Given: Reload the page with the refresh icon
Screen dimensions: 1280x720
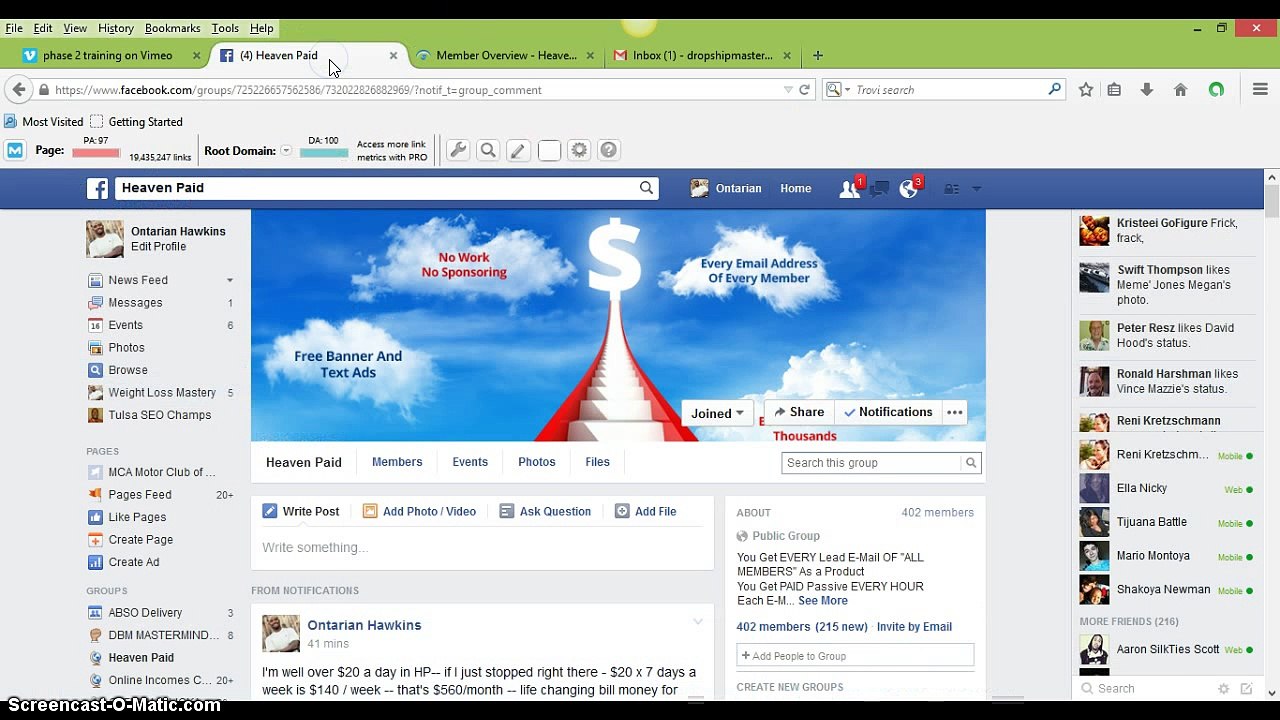Looking at the screenshot, I should (804, 90).
